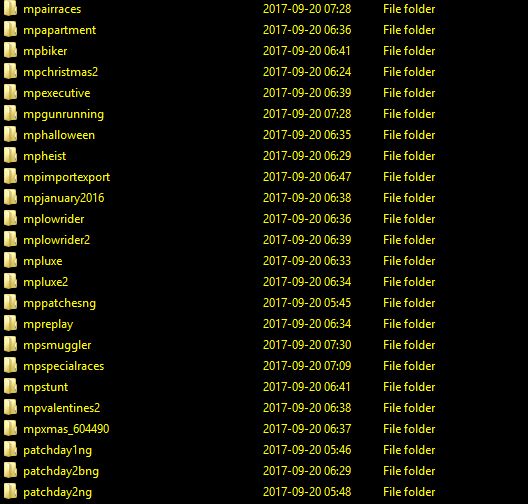This screenshot has width=528, height=504.
Task: Select the mphalloween folder label
Action: (59, 135)
